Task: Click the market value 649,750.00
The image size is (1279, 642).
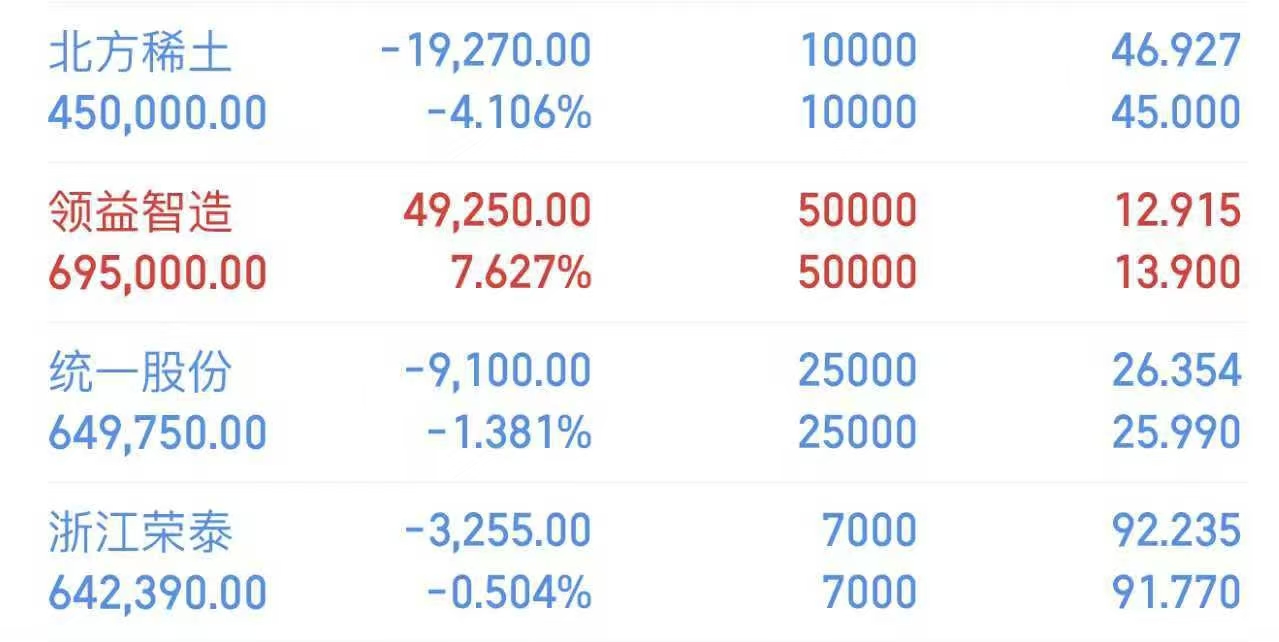Action: point(157,433)
